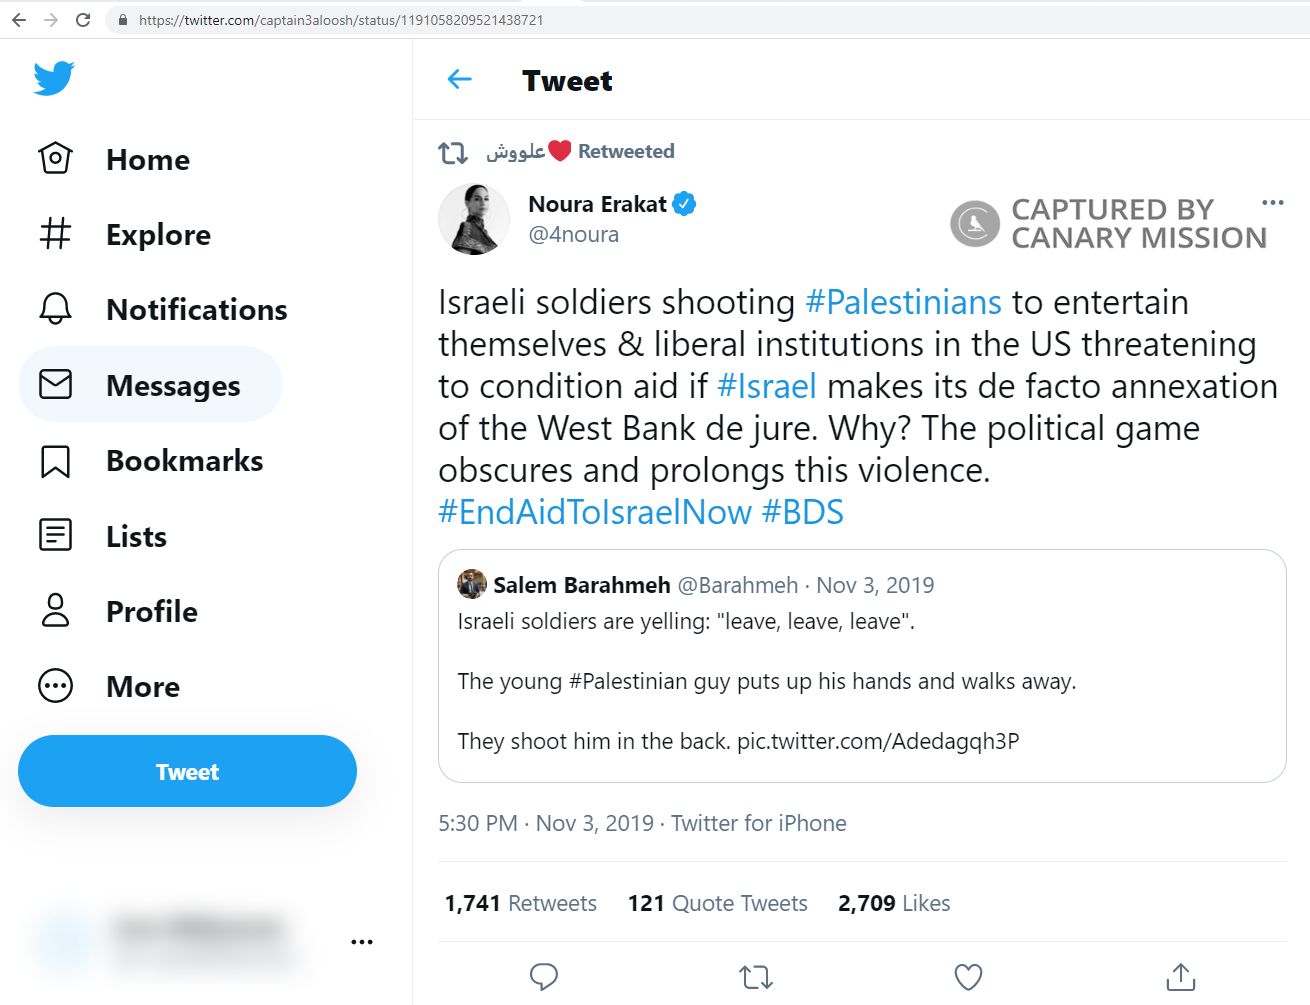This screenshot has width=1310, height=1005.
Task: Follow the #EndAidToIsraelNow hashtag link
Action: tap(592, 512)
